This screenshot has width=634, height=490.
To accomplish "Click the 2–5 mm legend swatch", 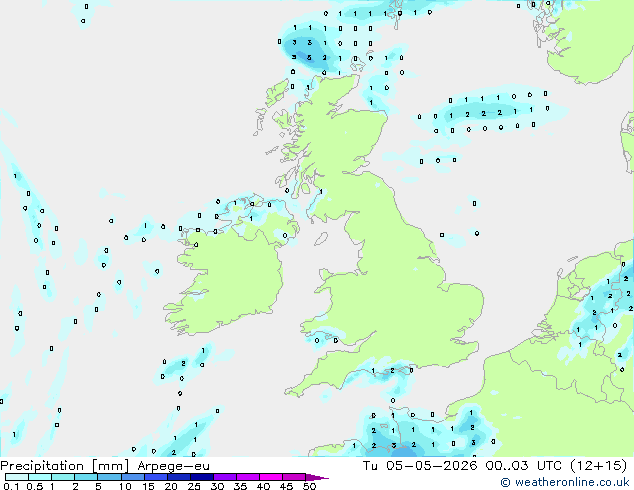I will click(x=86, y=477).
